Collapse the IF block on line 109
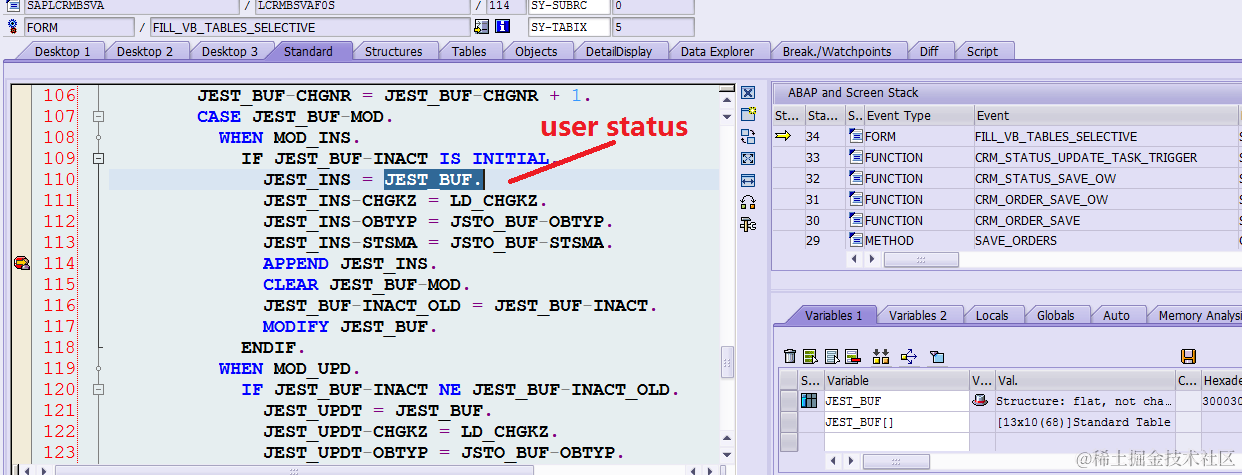Viewport: 1242px width, 475px height. coord(98,159)
